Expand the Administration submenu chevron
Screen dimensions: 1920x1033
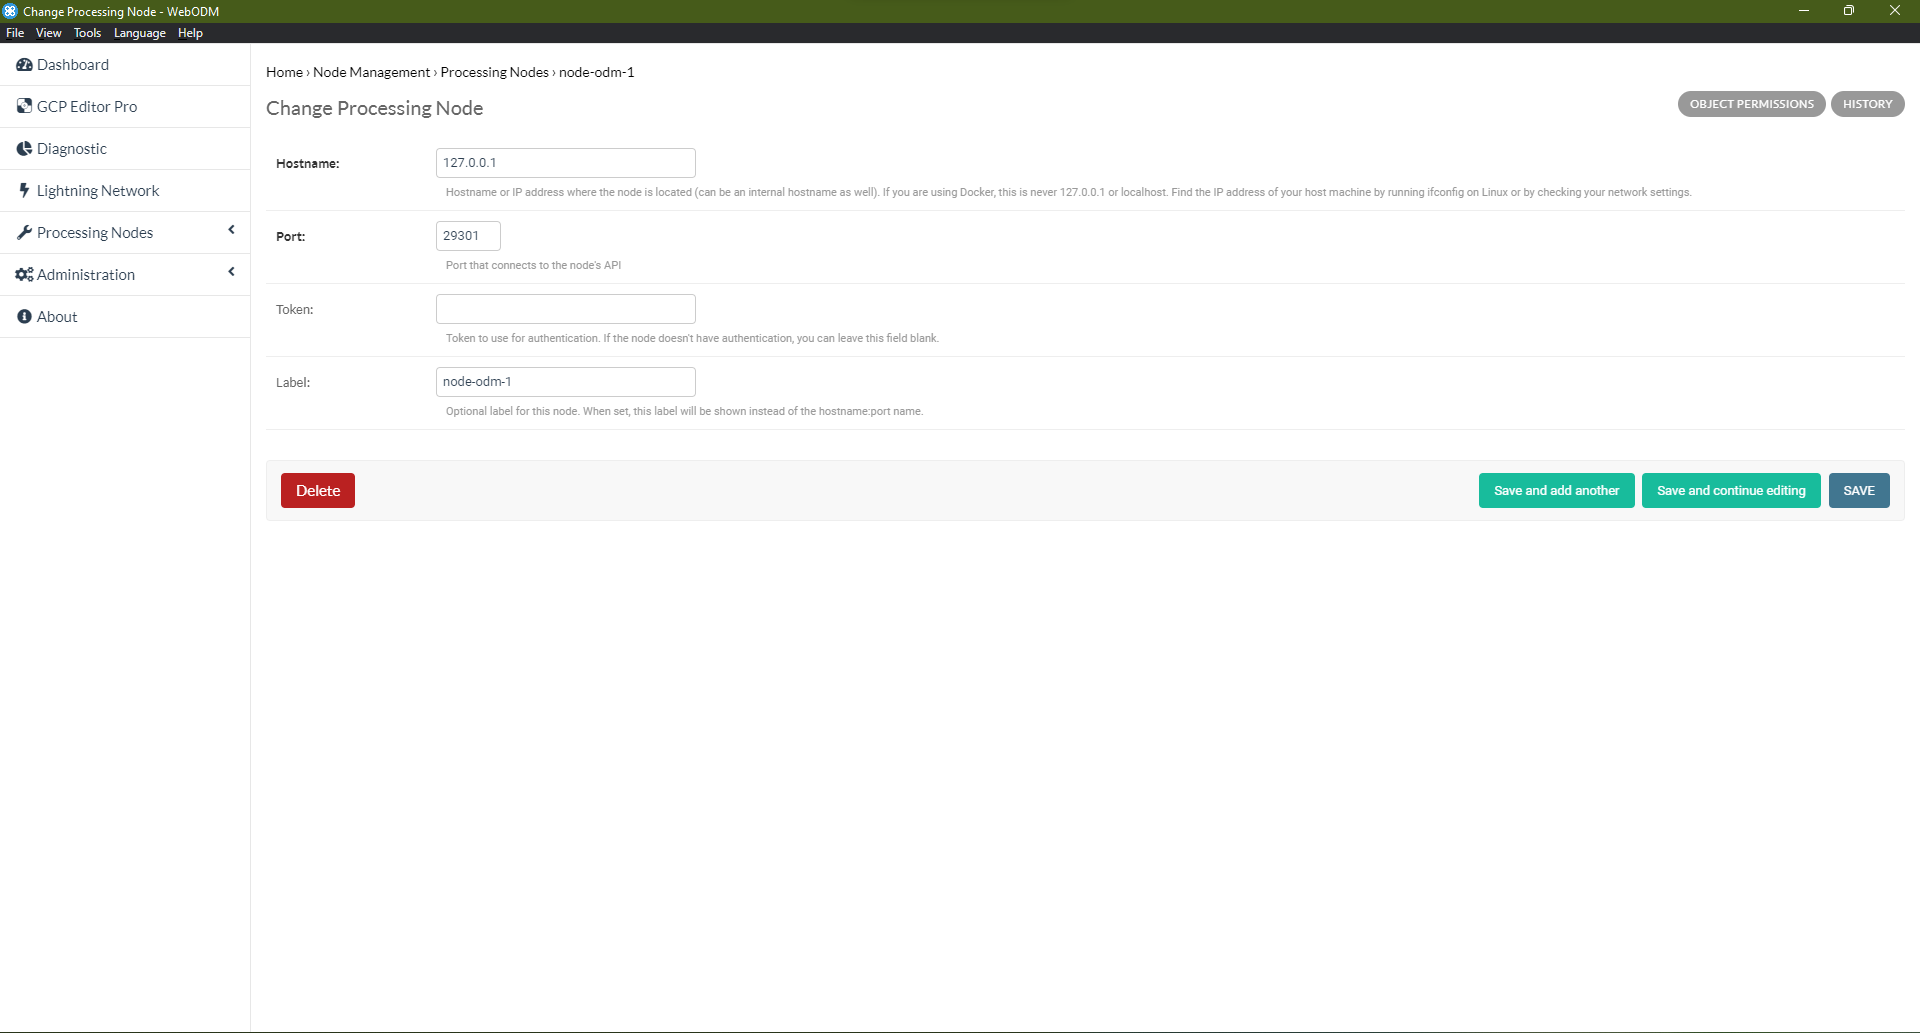231,272
